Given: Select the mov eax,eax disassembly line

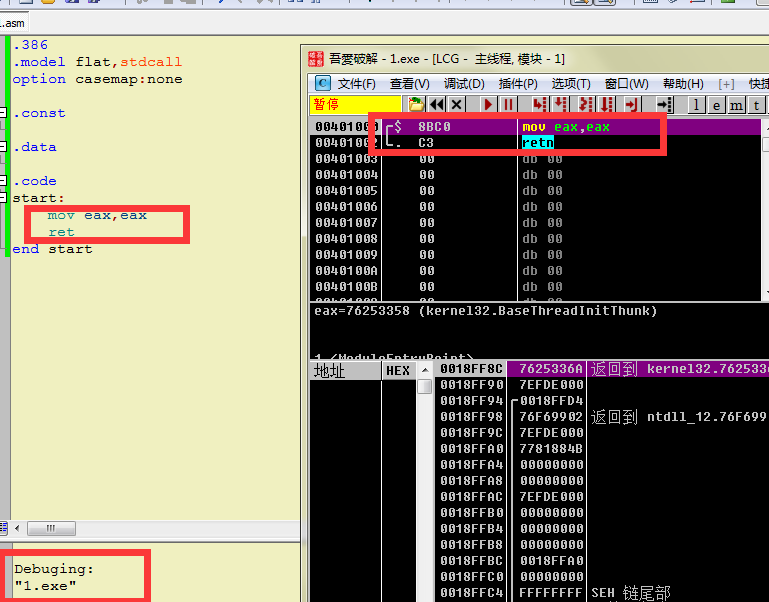Looking at the screenshot, I should (x=537, y=127).
